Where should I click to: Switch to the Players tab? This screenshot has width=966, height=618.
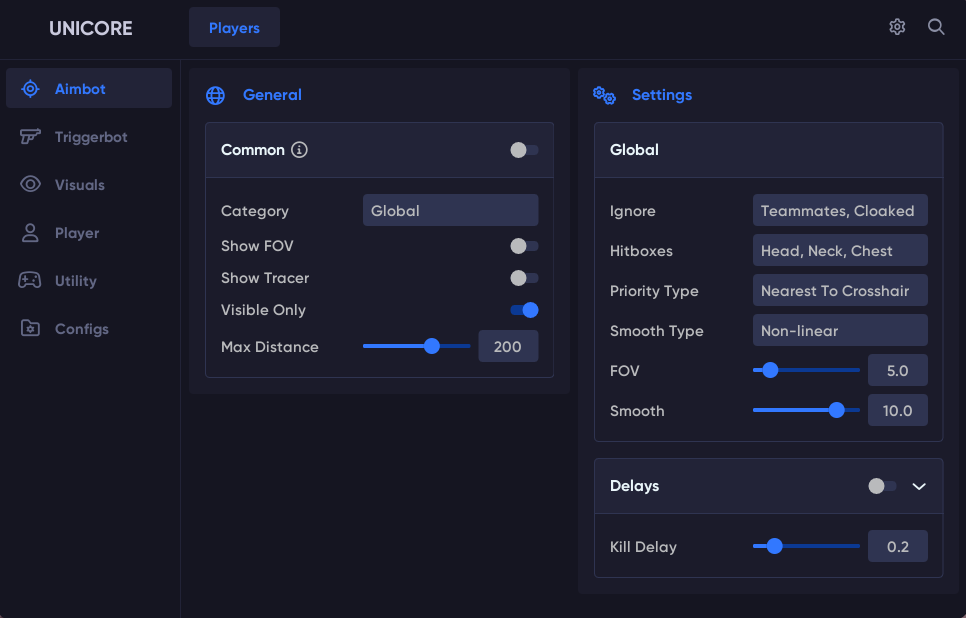234,28
